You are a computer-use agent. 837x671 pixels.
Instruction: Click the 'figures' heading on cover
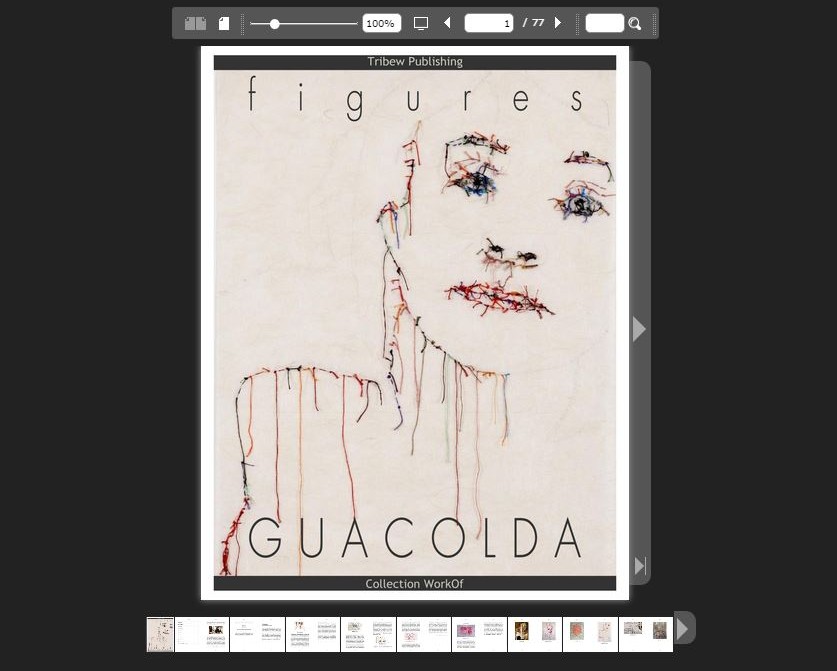tap(415, 98)
